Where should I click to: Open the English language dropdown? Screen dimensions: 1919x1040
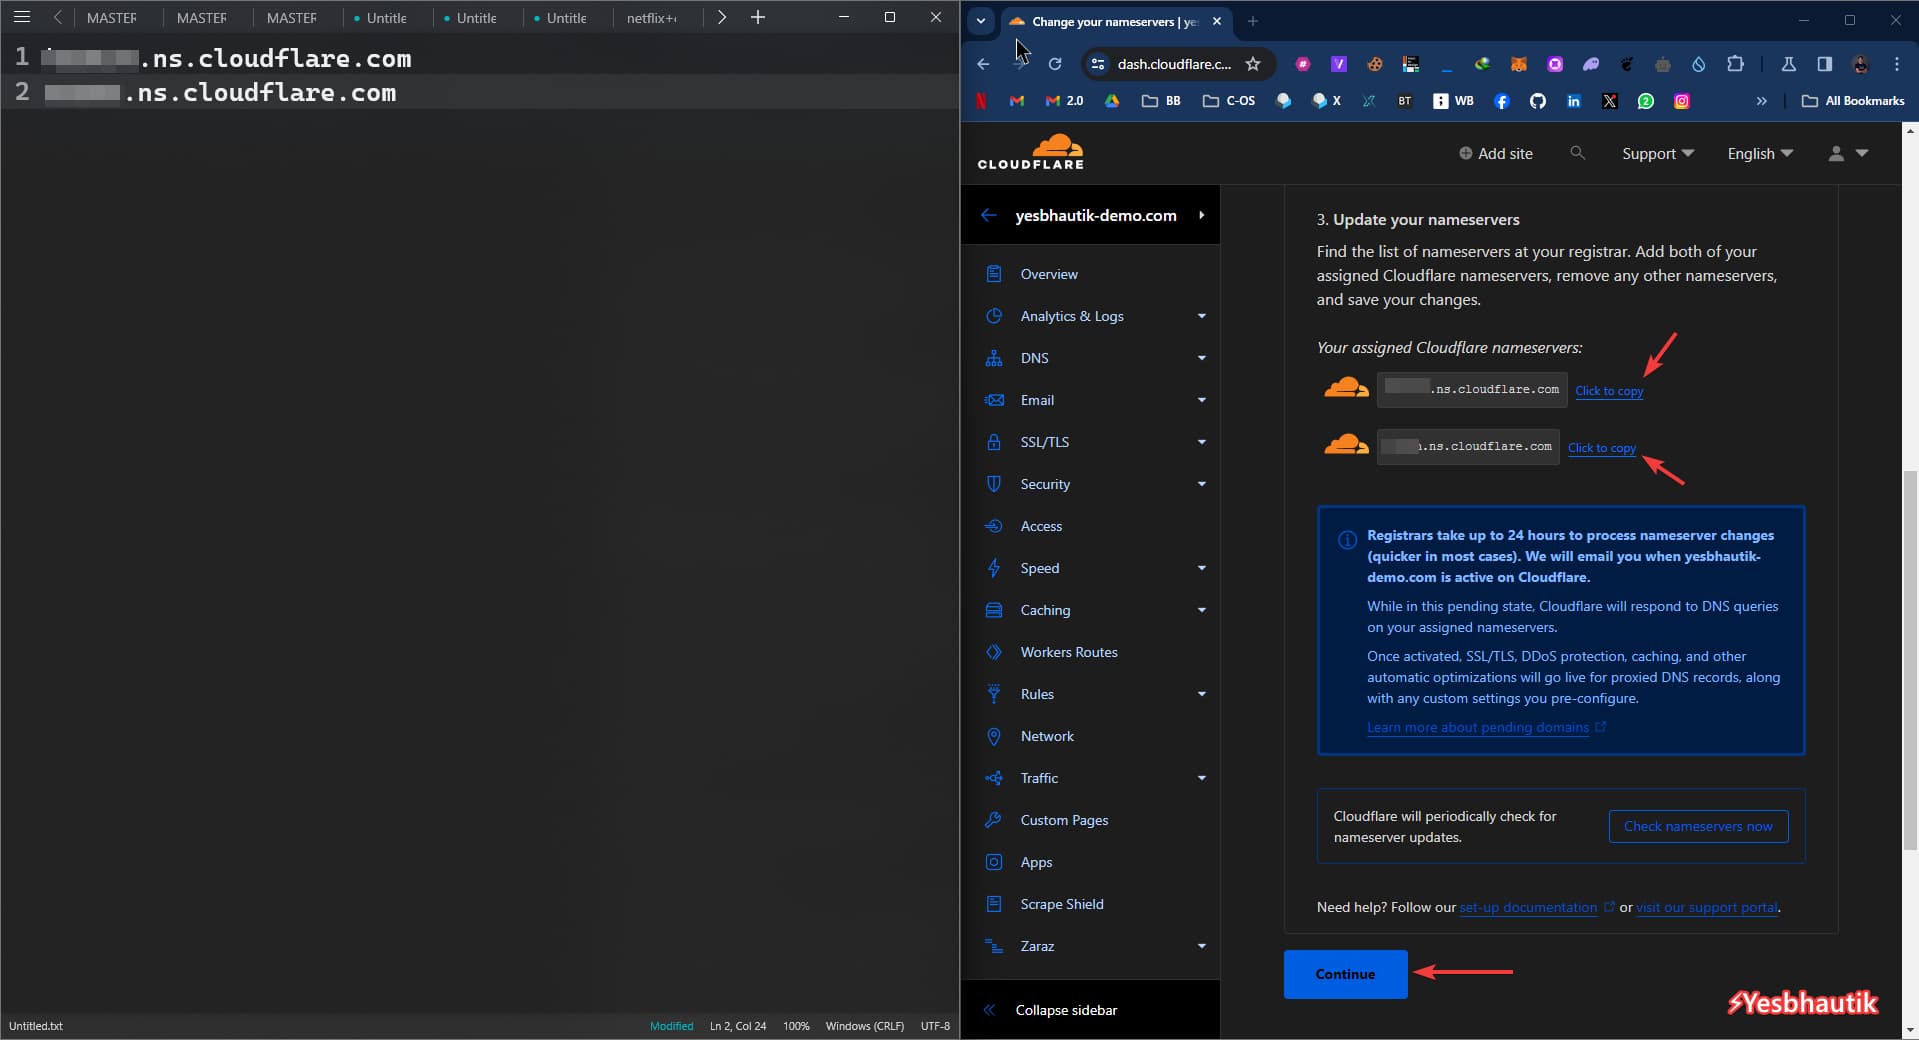pyautogui.click(x=1760, y=153)
